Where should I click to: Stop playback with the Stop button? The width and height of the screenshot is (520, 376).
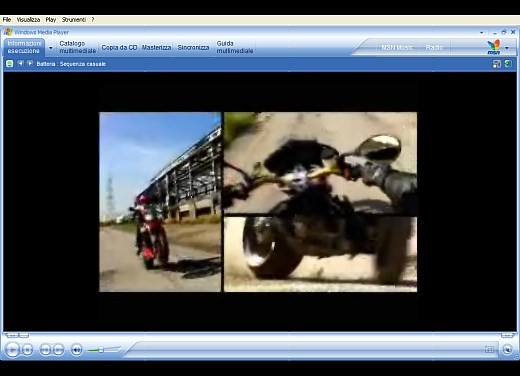point(27,350)
